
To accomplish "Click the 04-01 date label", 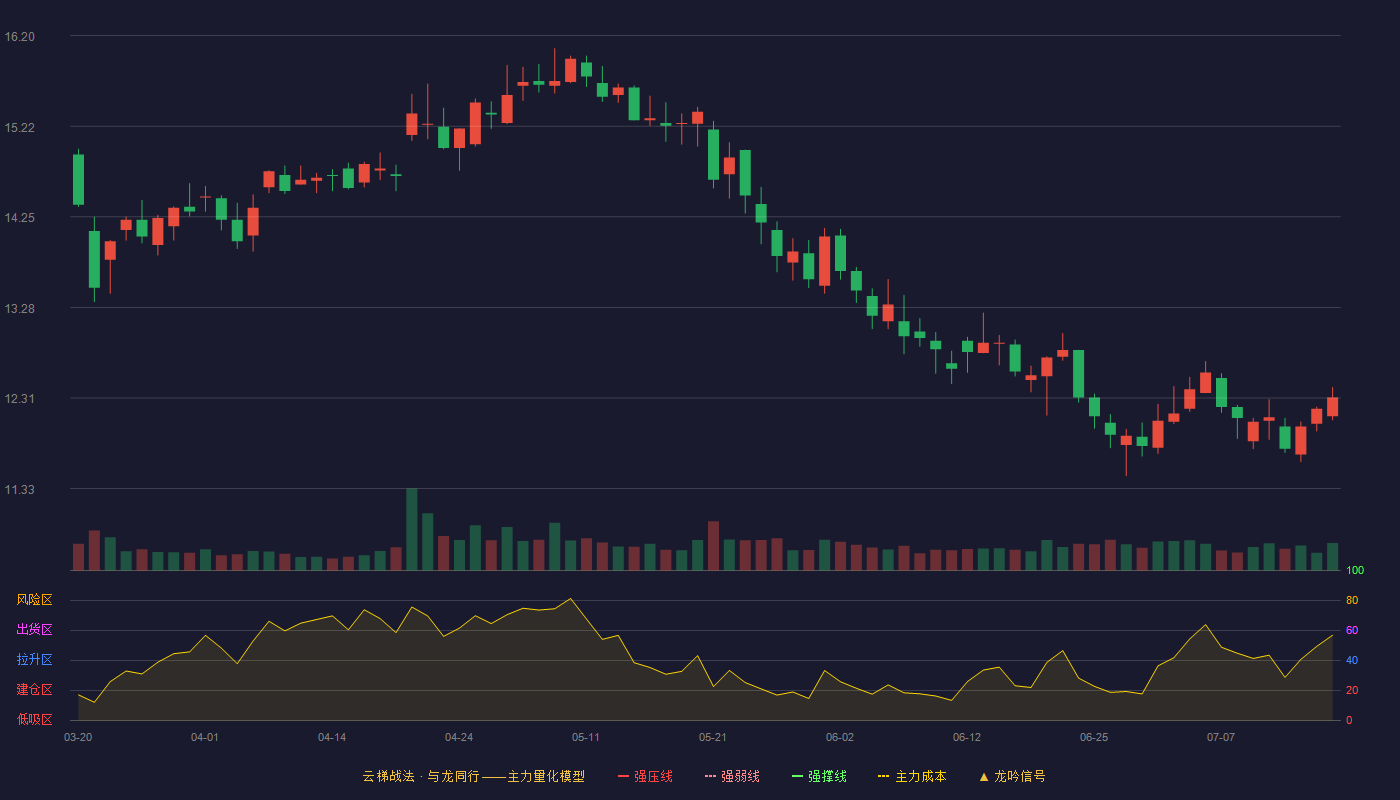I will [205, 737].
